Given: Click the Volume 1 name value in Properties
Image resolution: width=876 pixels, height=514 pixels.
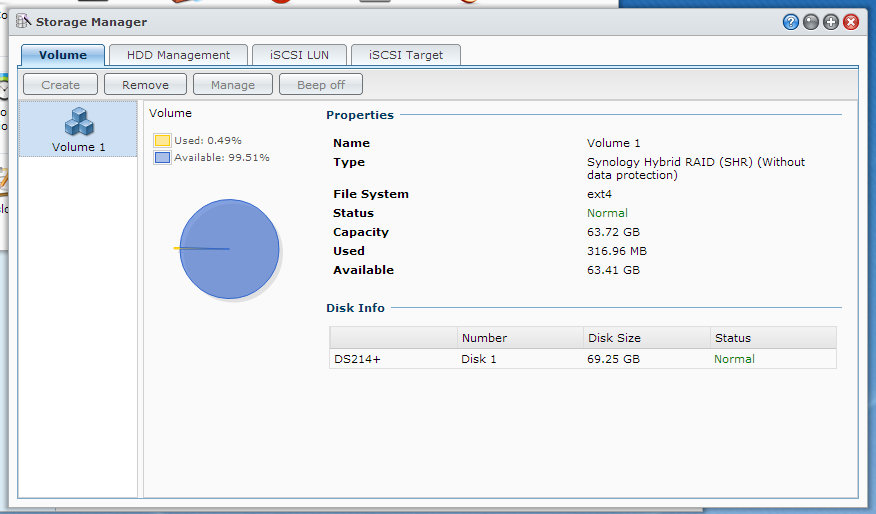Looking at the screenshot, I should [613, 142].
